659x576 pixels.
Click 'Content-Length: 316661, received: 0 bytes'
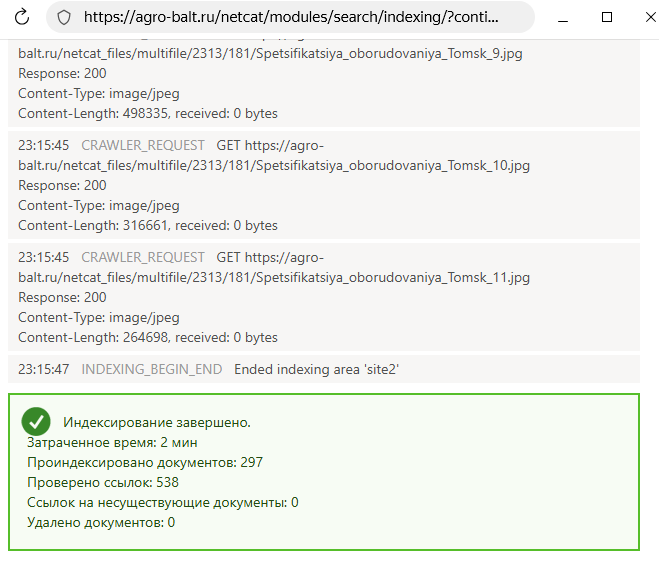148,226
